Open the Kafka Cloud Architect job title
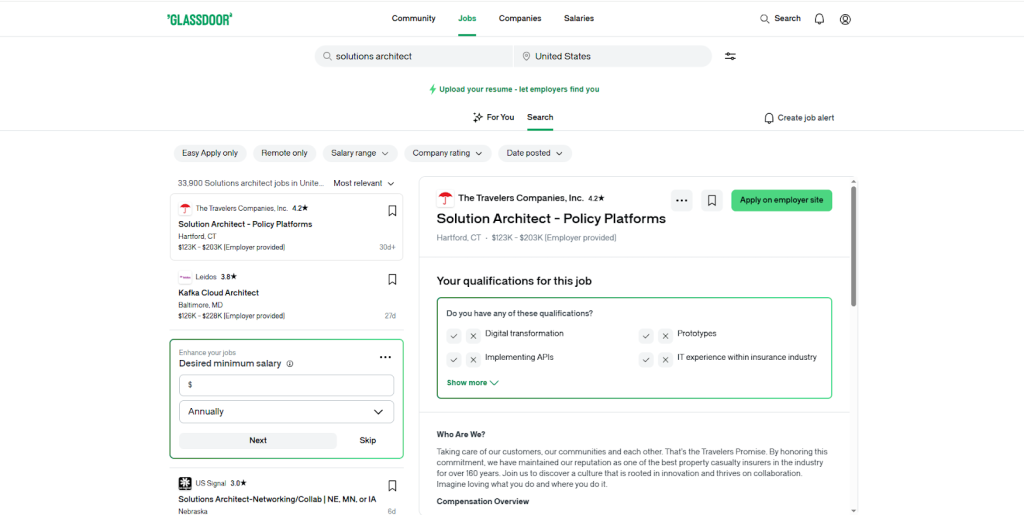The width and height of the screenshot is (1024, 515). pyautogui.click(x=219, y=293)
